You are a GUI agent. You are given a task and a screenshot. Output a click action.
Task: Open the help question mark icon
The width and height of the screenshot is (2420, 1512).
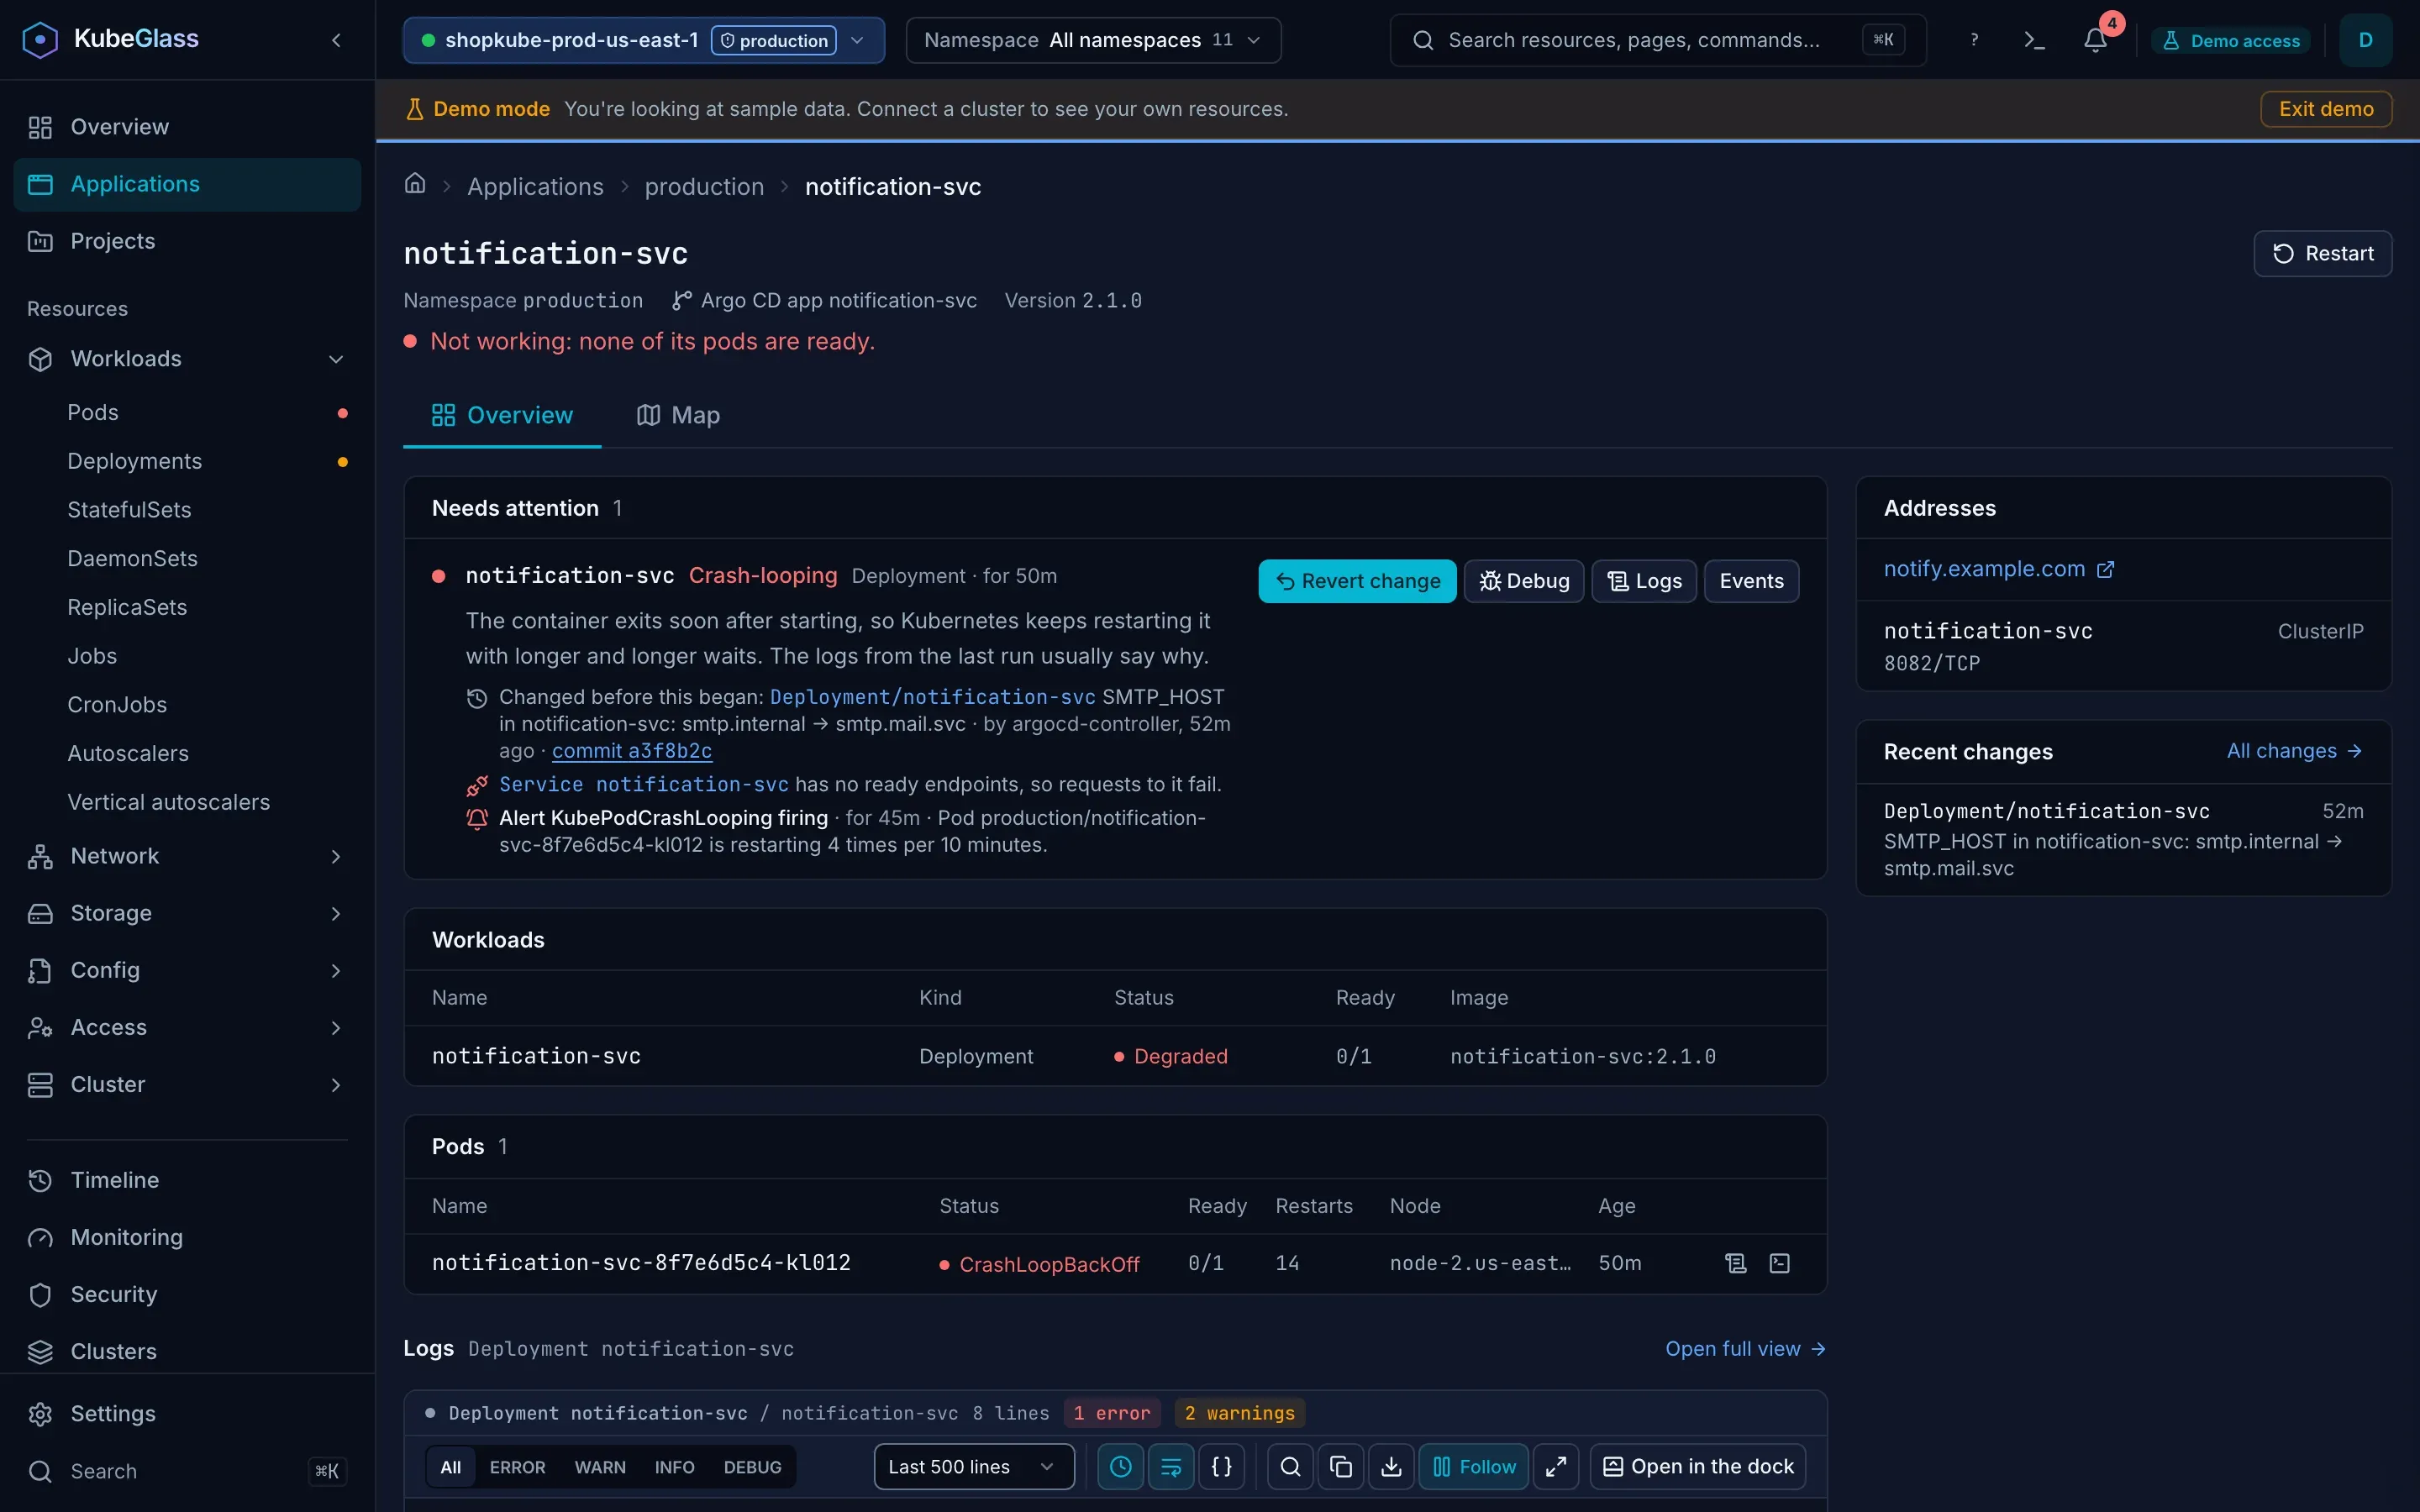pyautogui.click(x=1973, y=40)
